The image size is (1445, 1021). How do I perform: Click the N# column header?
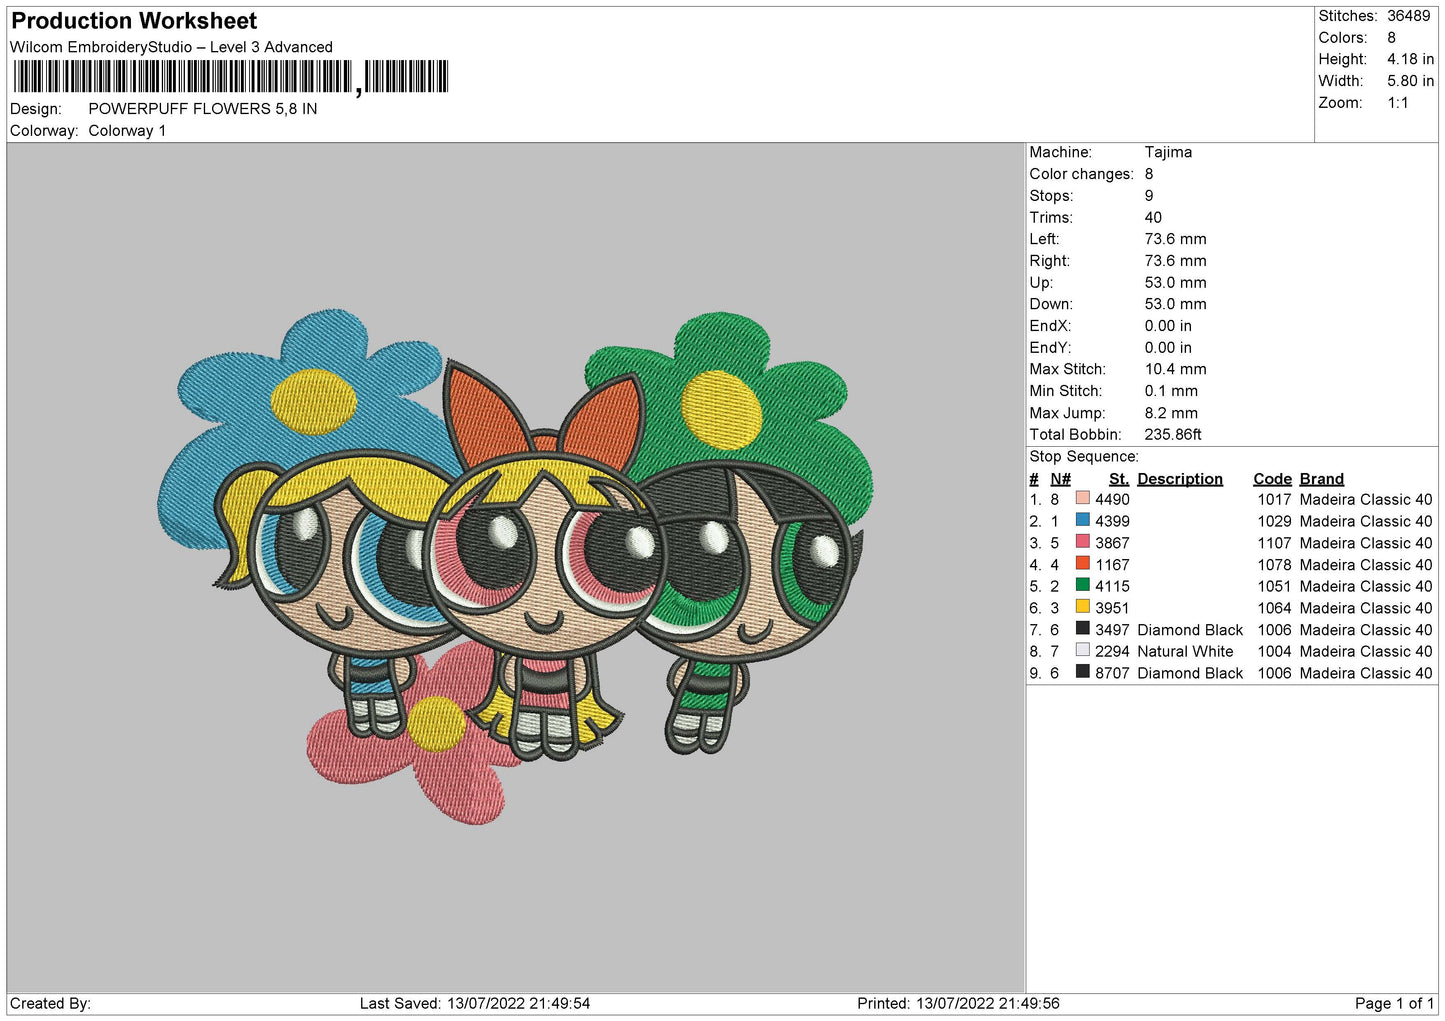click(1060, 479)
